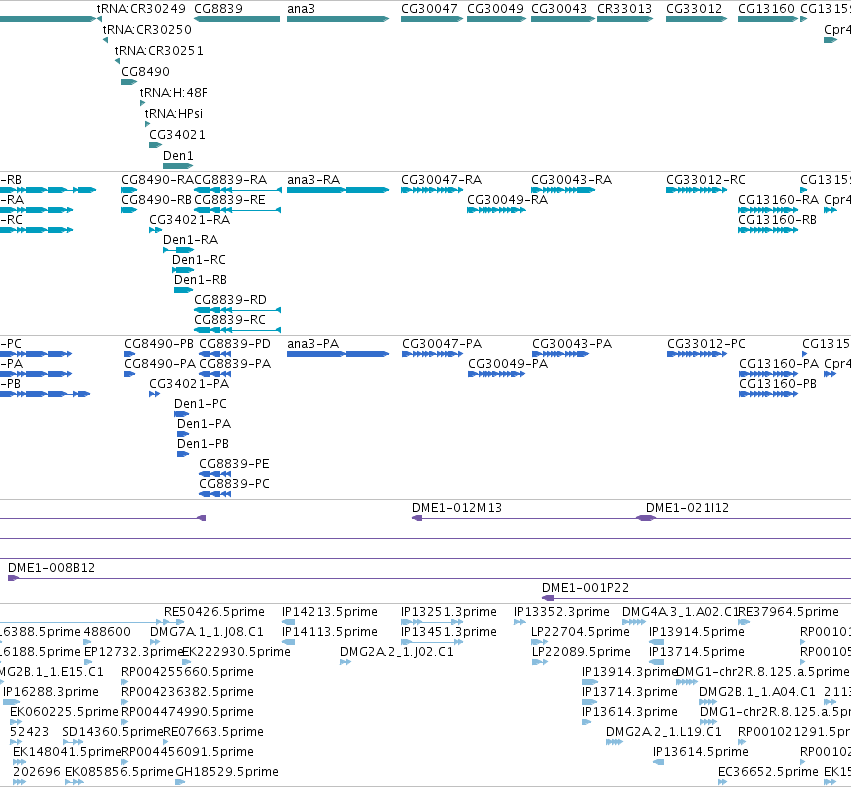
Task: Click the Den1-PA protein label
Action: 204,424
